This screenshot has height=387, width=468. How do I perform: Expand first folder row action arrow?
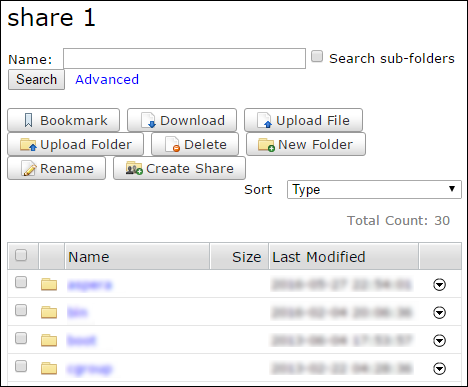439,285
